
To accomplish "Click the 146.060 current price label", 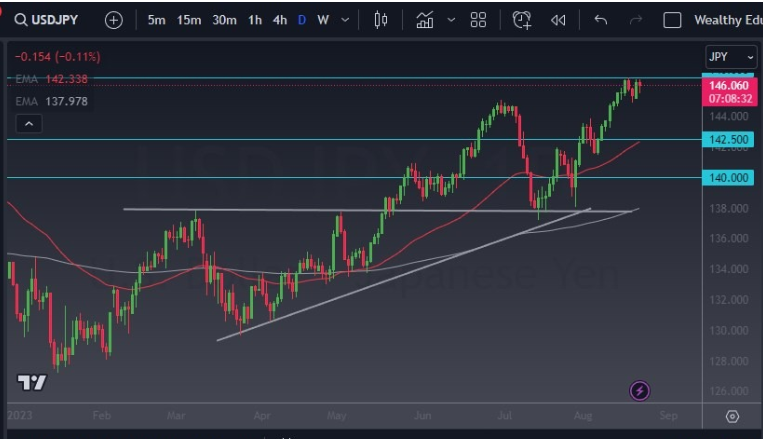I will click(729, 92).
